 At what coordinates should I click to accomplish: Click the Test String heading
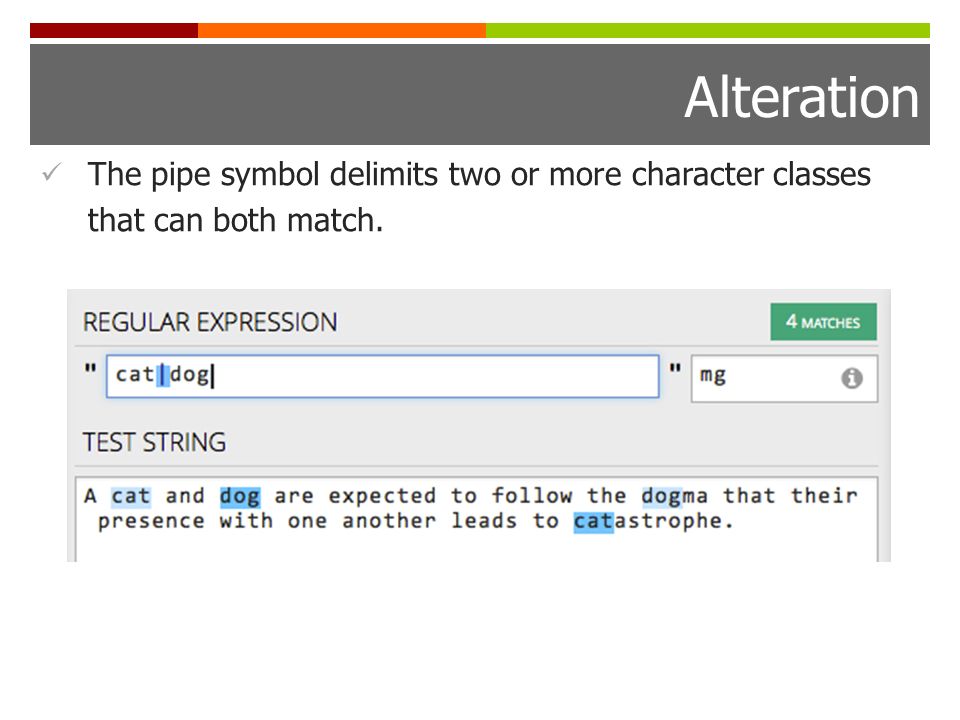(x=154, y=442)
